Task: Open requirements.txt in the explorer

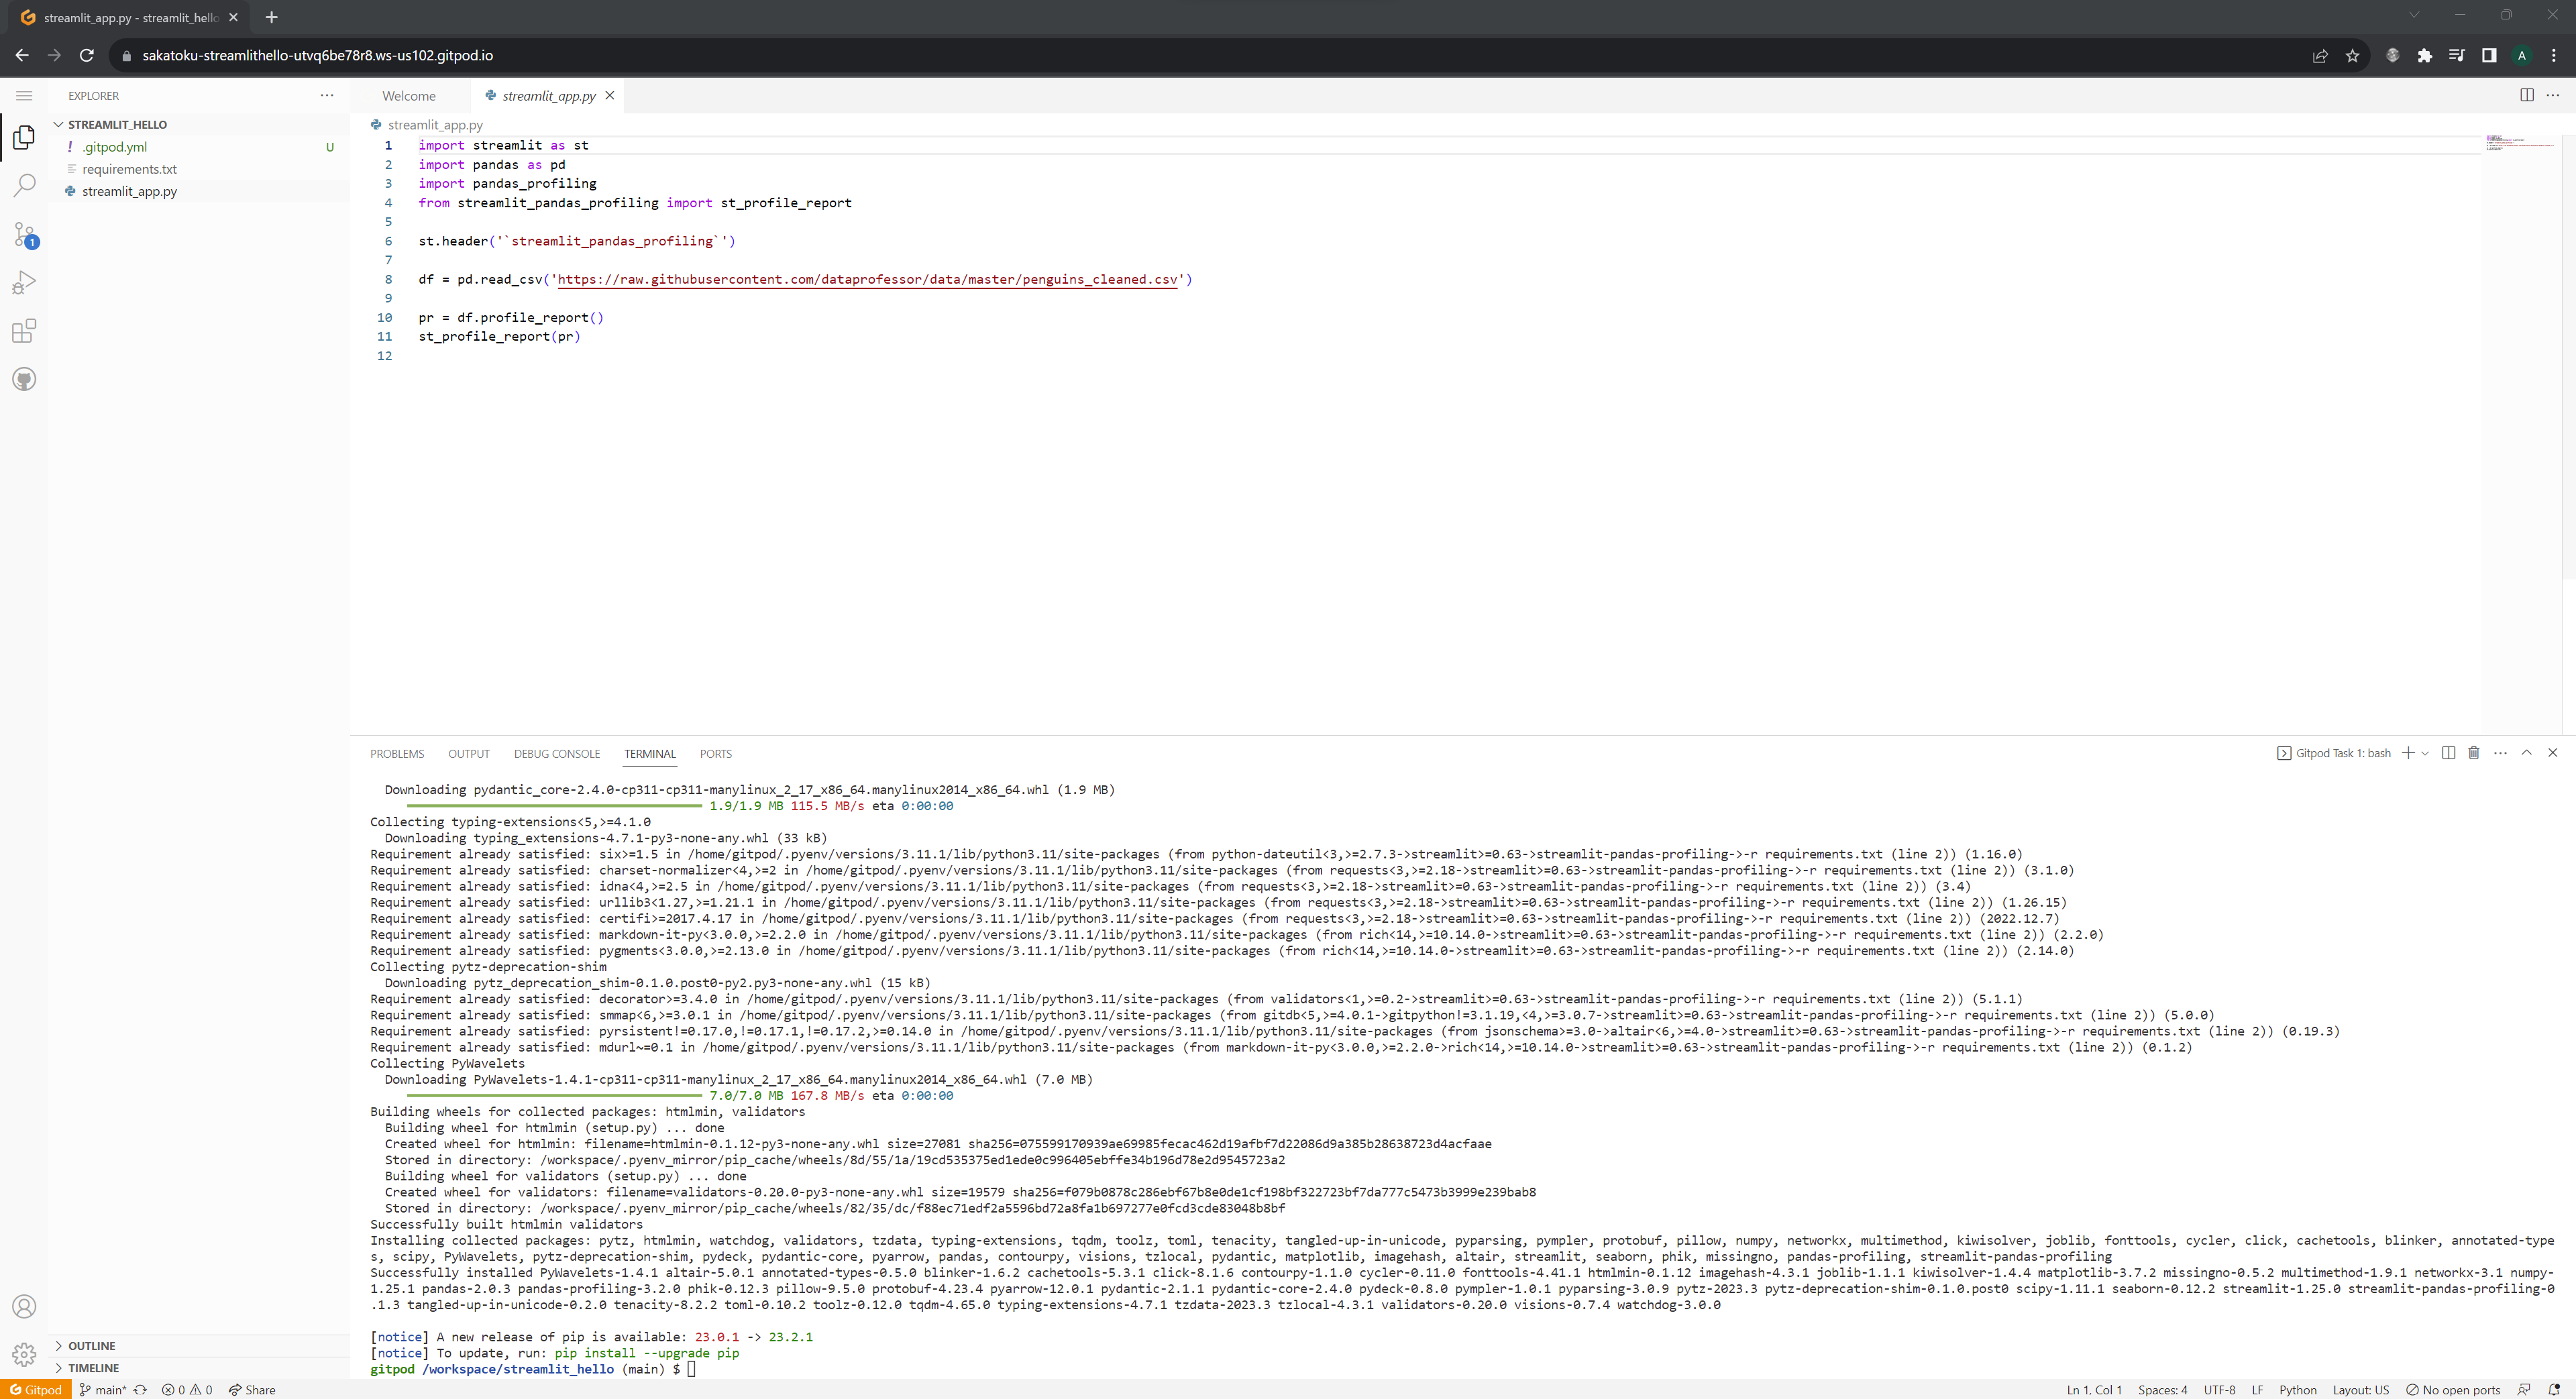Action: [x=129, y=169]
